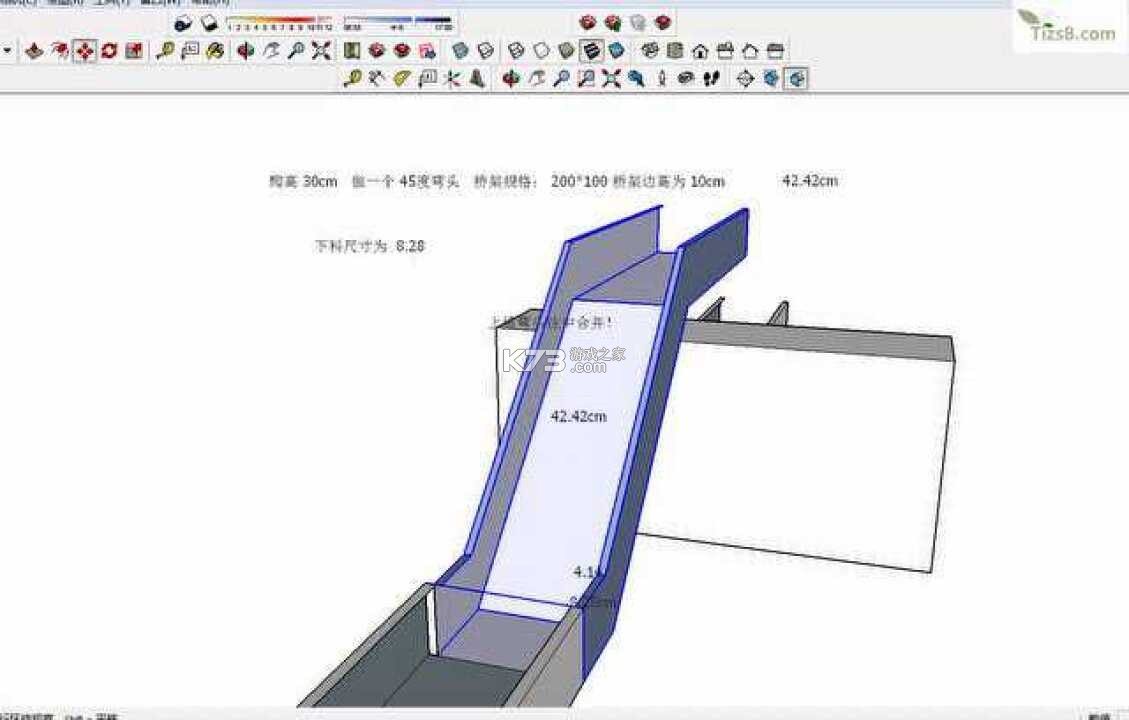Switch to Top view
Viewport: 1129px width, 720px height.
point(675,51)
